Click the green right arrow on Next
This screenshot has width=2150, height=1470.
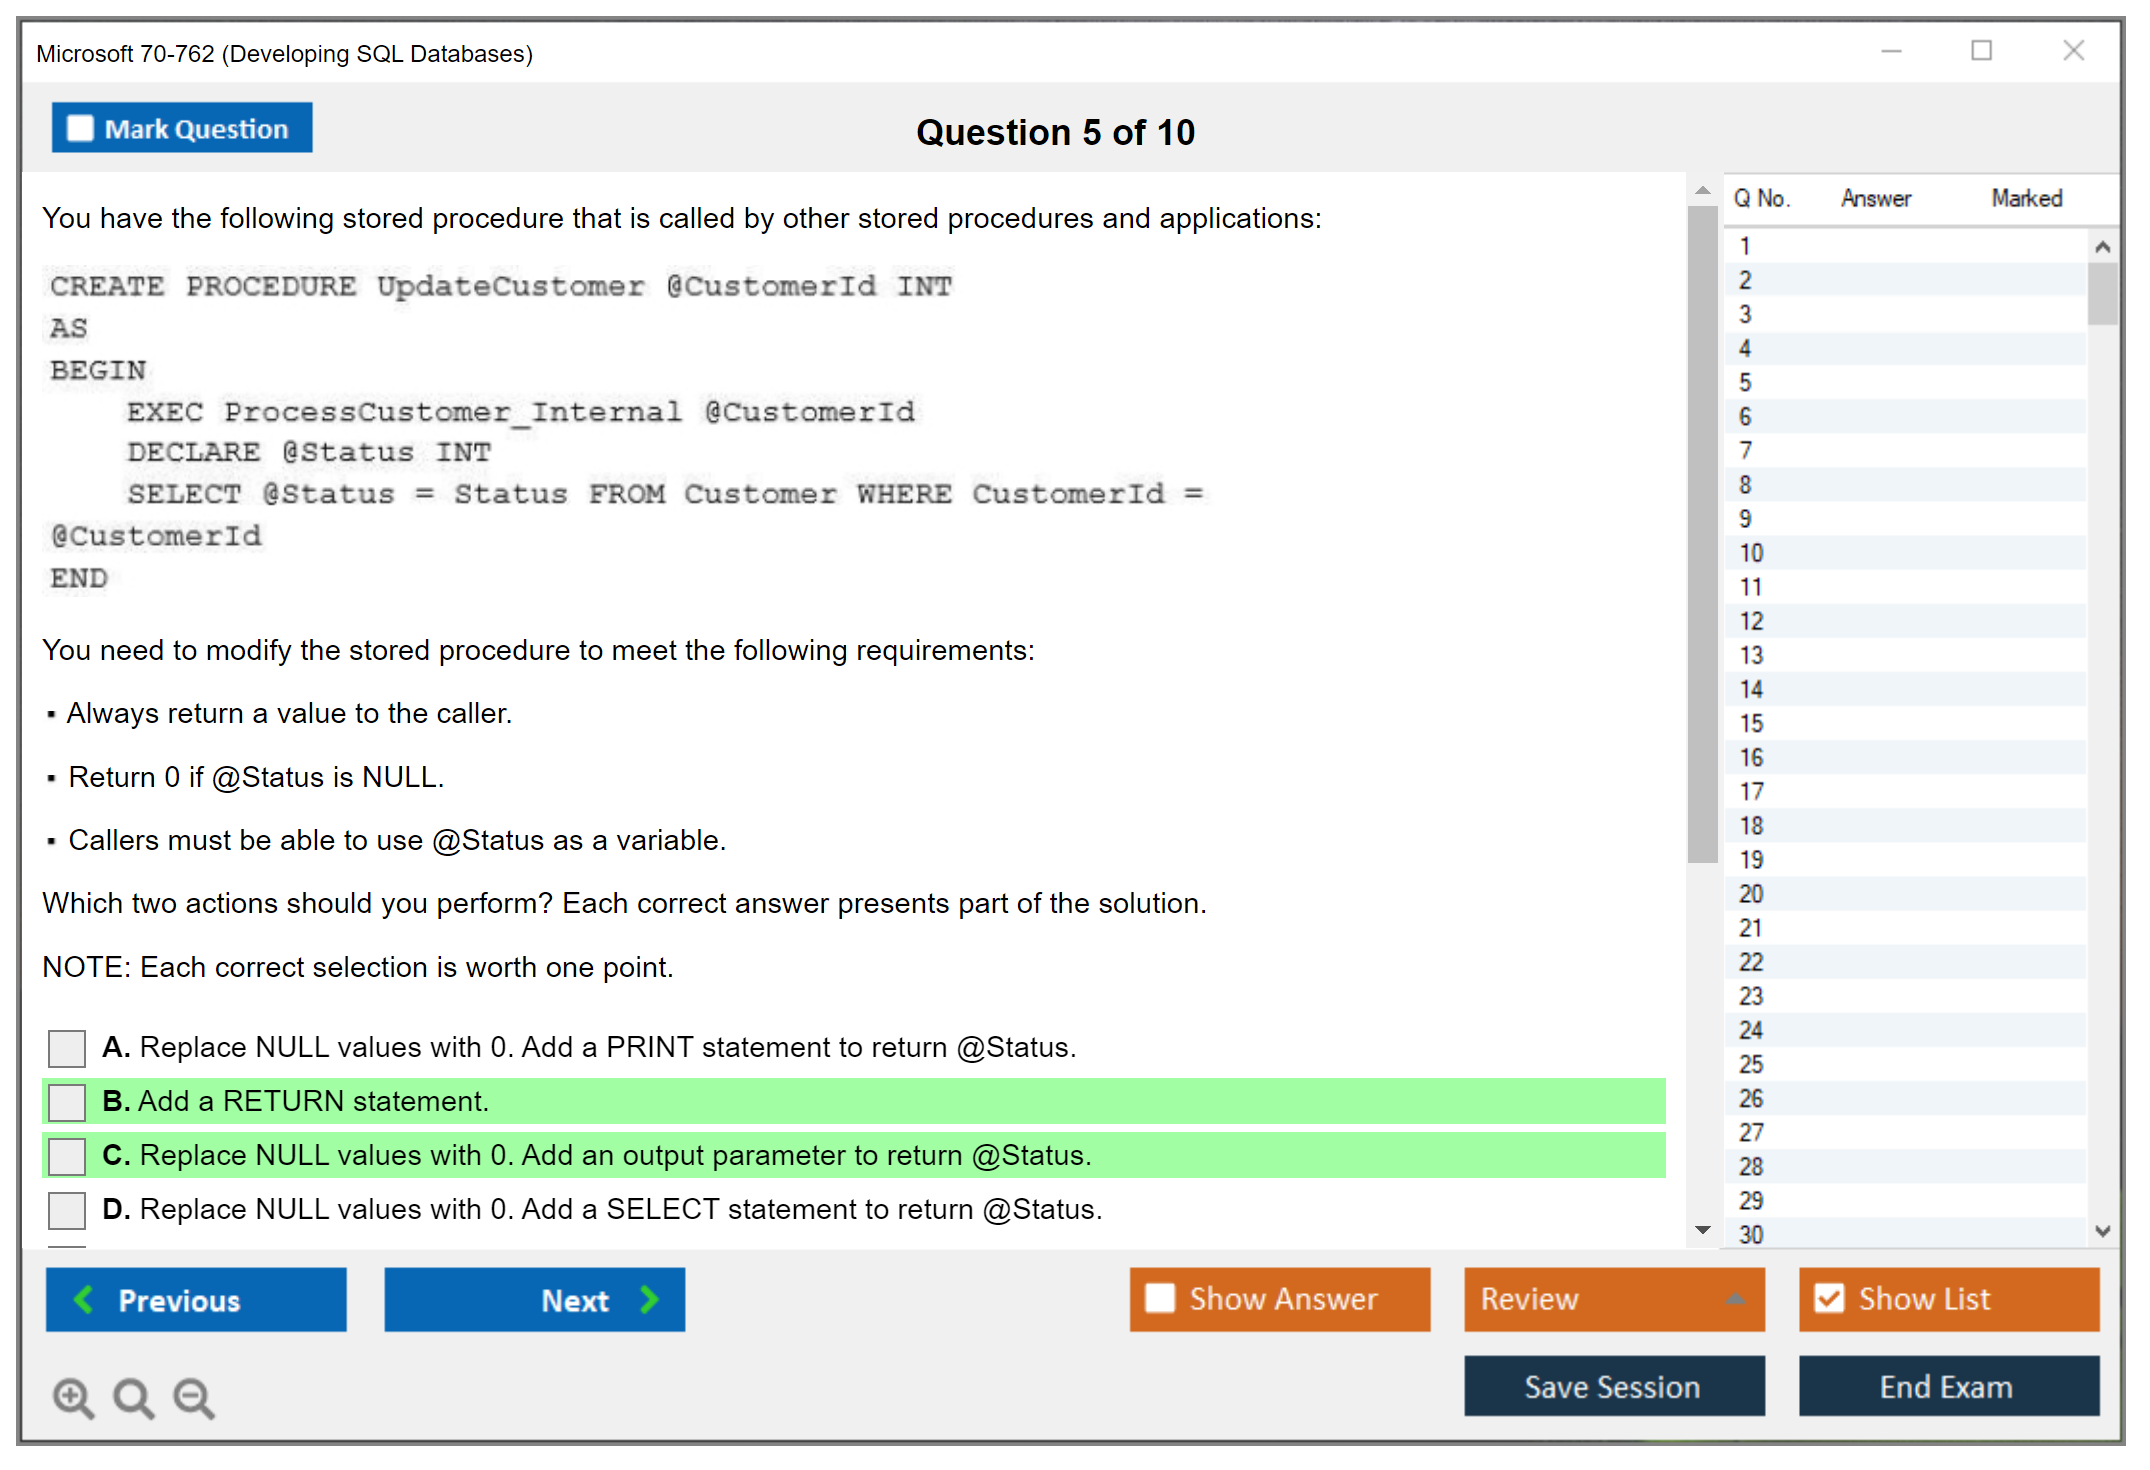click(x=649, y=1299)
